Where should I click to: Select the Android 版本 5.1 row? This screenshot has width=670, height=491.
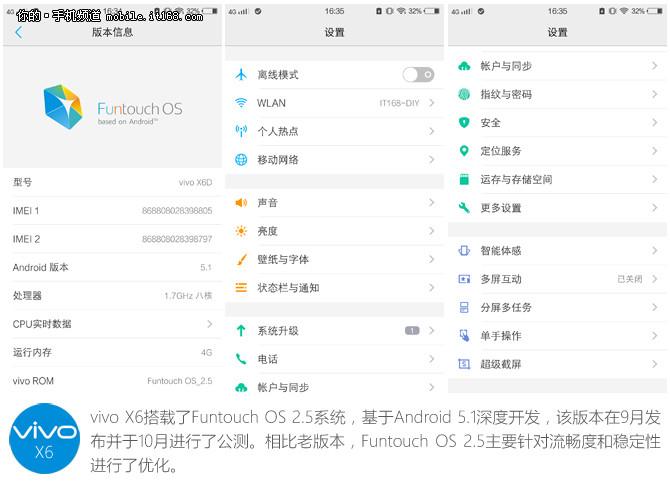(112, 267)
